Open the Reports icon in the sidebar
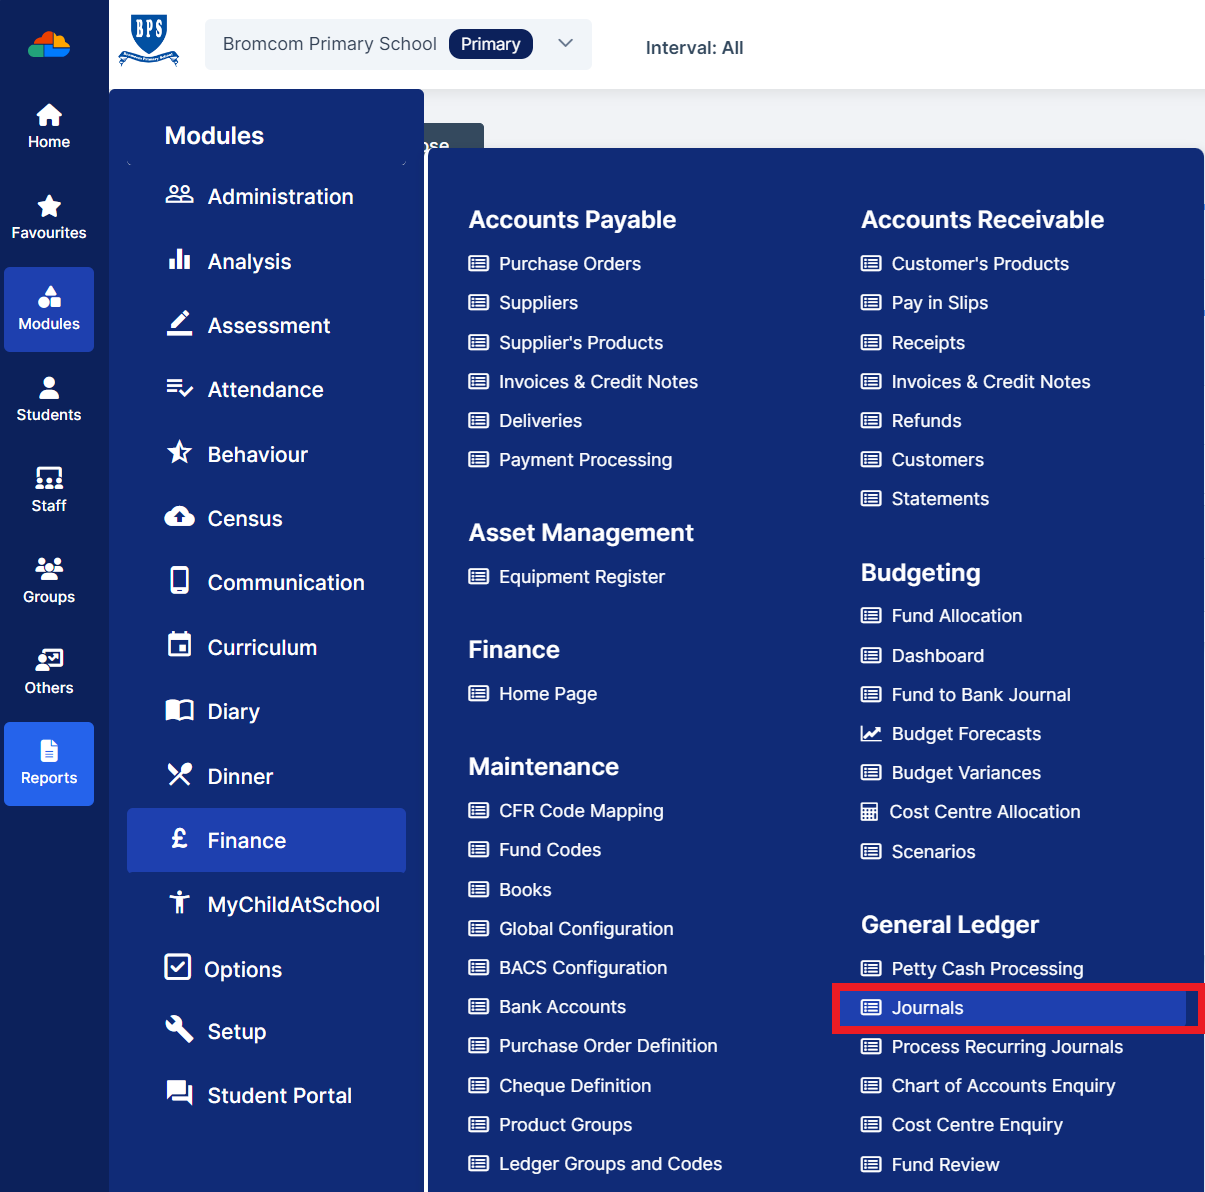 [x=48, y=763]
